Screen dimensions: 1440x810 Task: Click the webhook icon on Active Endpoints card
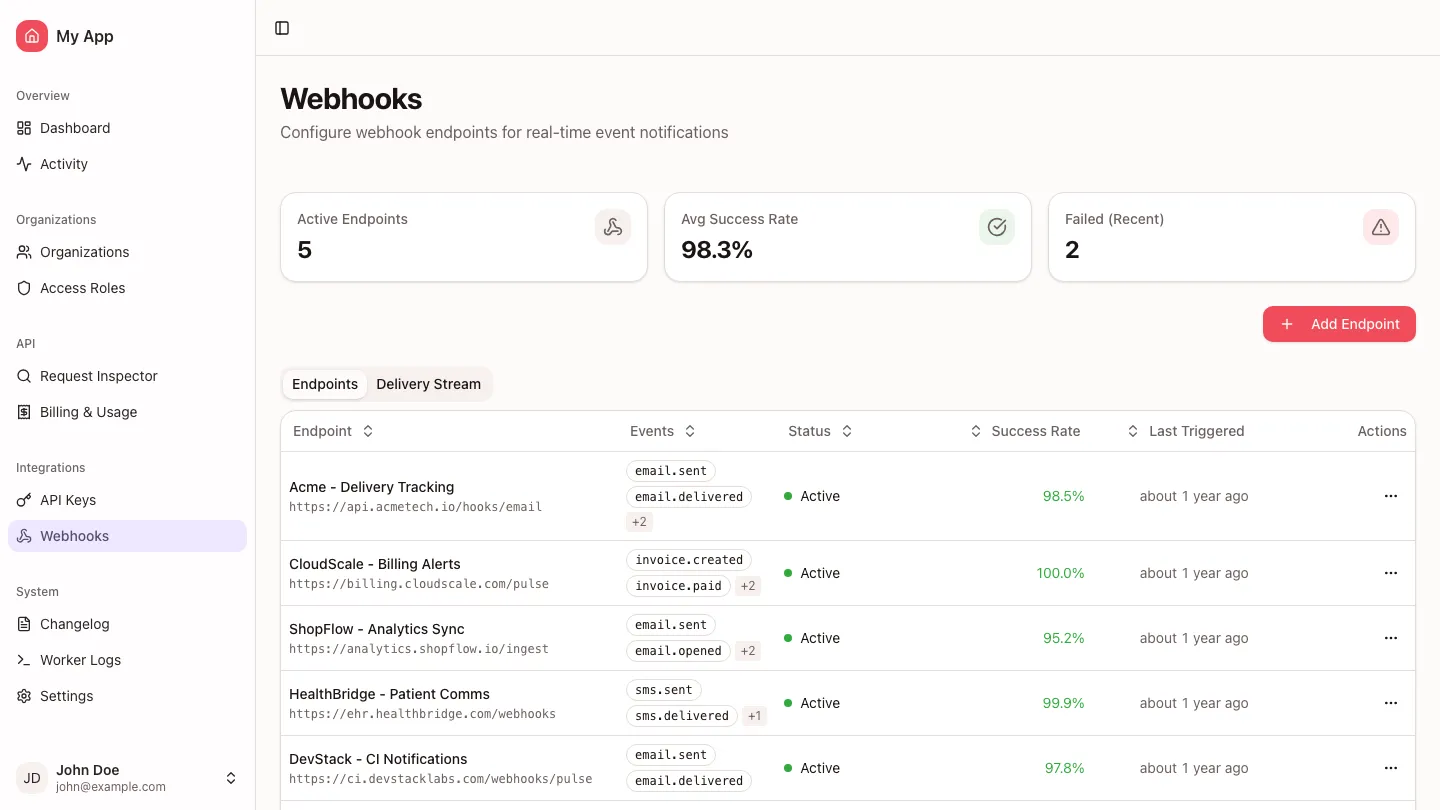(x=613, y=227)
